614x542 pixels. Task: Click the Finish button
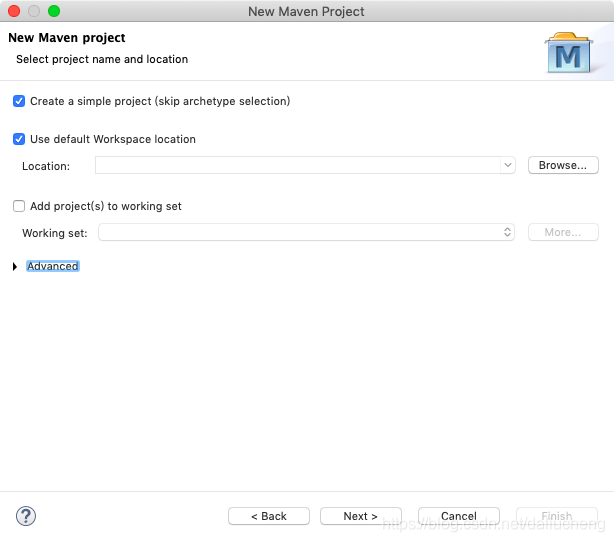[x=557, y=516]
